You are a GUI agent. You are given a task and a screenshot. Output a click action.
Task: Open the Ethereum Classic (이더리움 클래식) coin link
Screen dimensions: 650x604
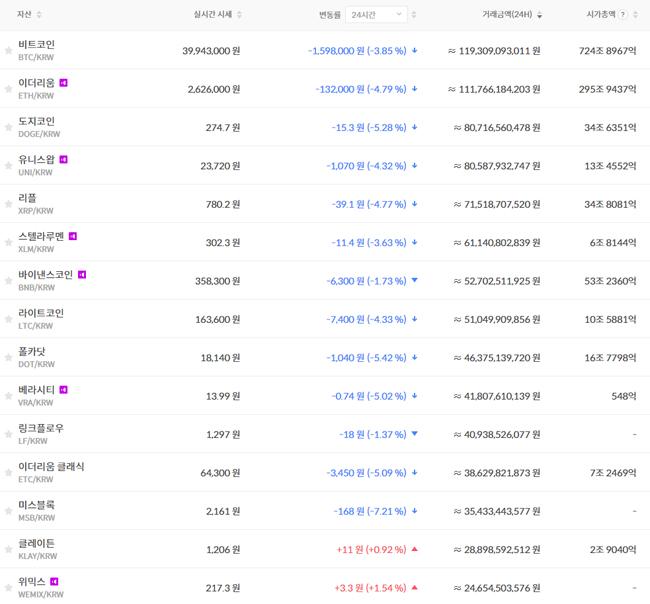pyautogui.click(x=51, y=466)
